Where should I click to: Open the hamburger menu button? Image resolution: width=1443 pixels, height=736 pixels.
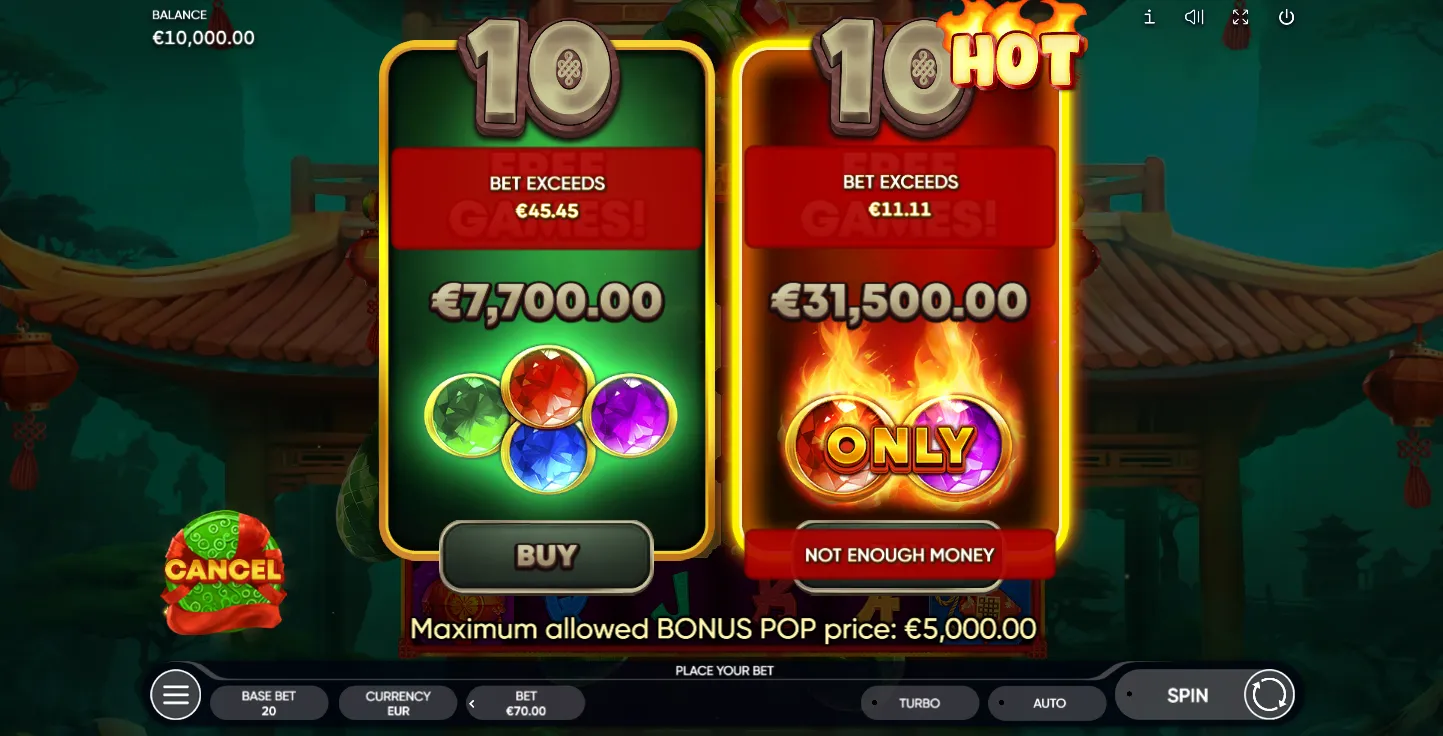point(176,695)
